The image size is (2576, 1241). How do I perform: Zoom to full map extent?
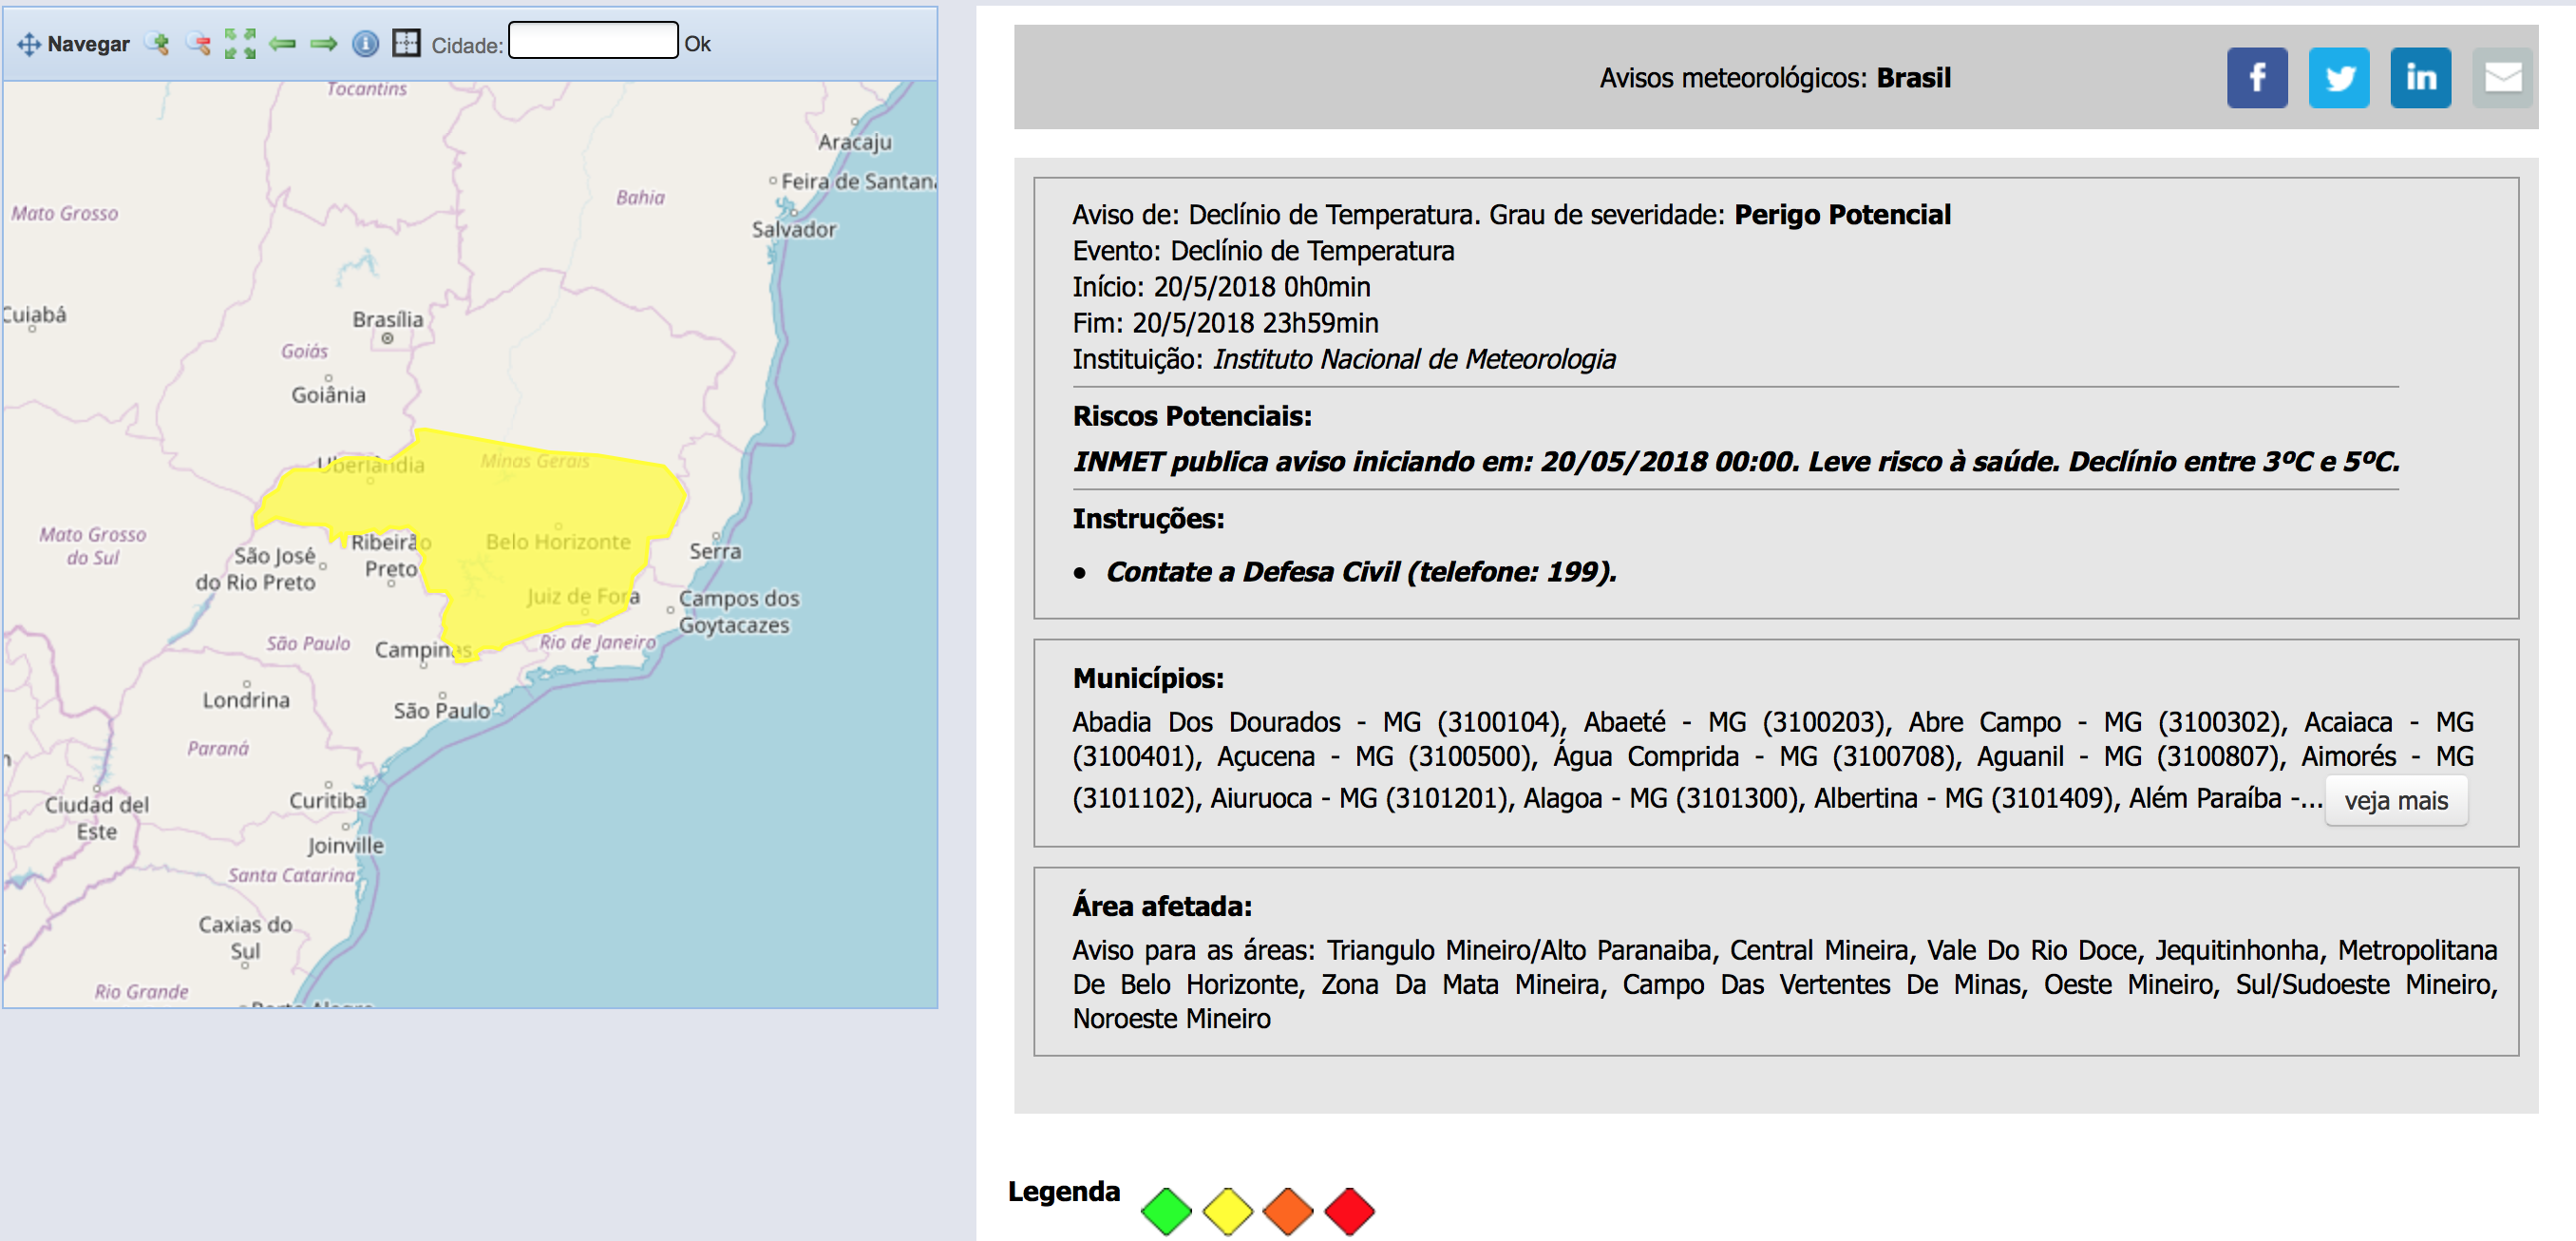point(240,43)
